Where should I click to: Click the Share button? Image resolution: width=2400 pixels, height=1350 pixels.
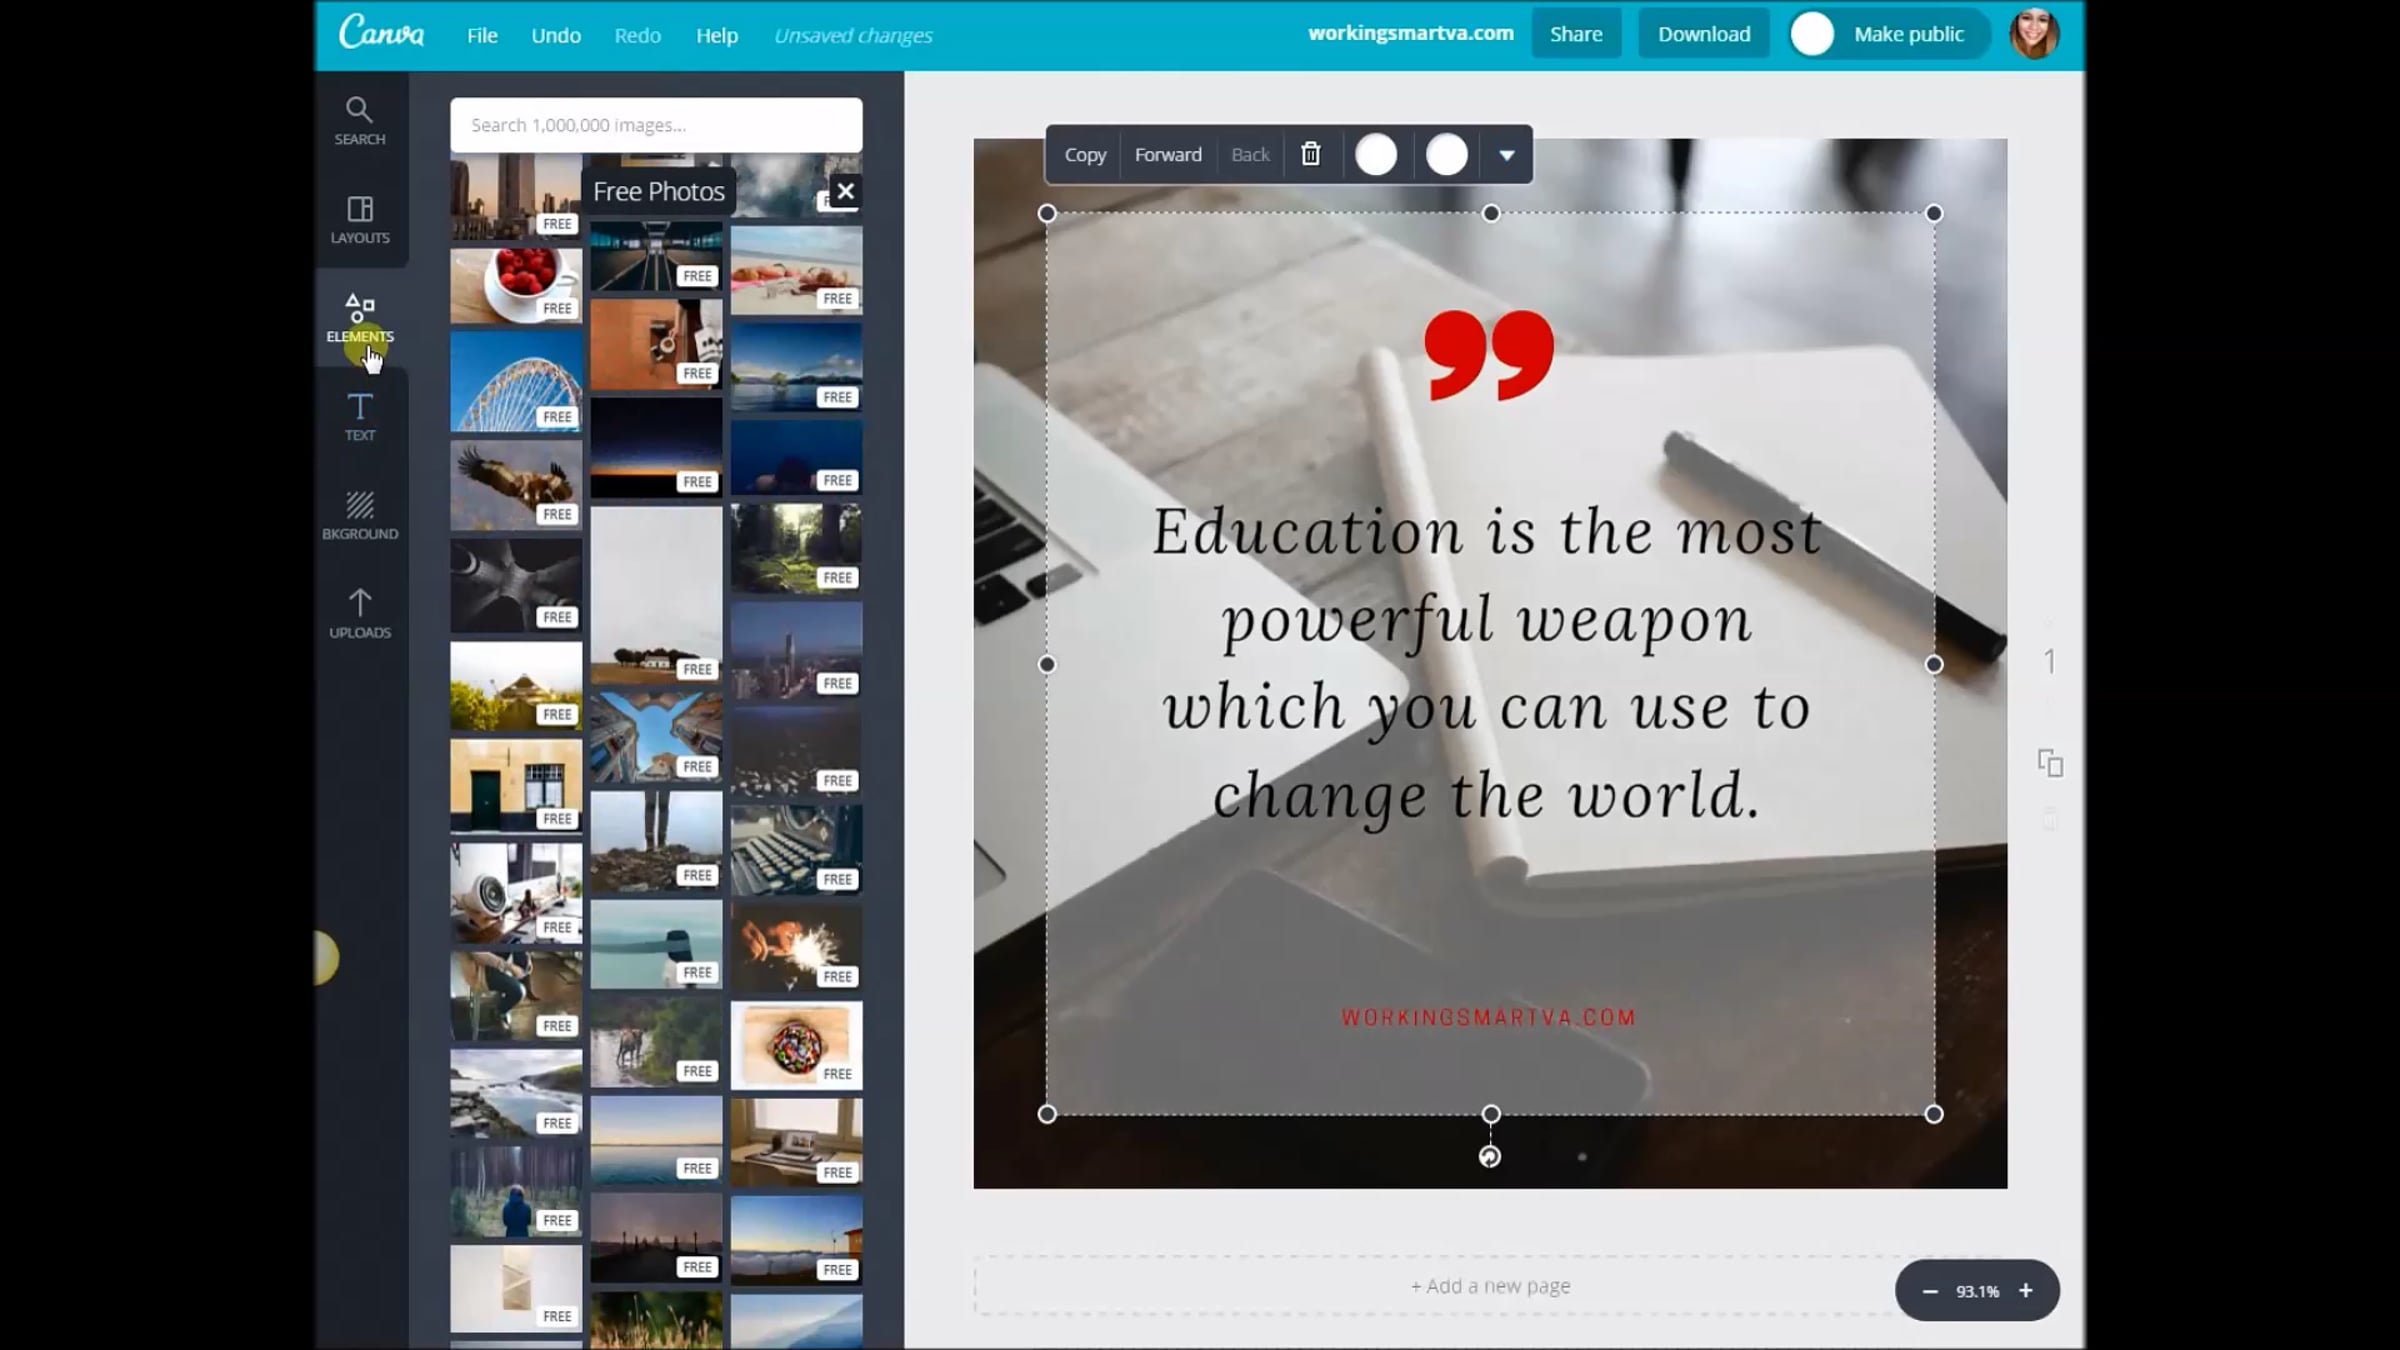pos(1575,34)
